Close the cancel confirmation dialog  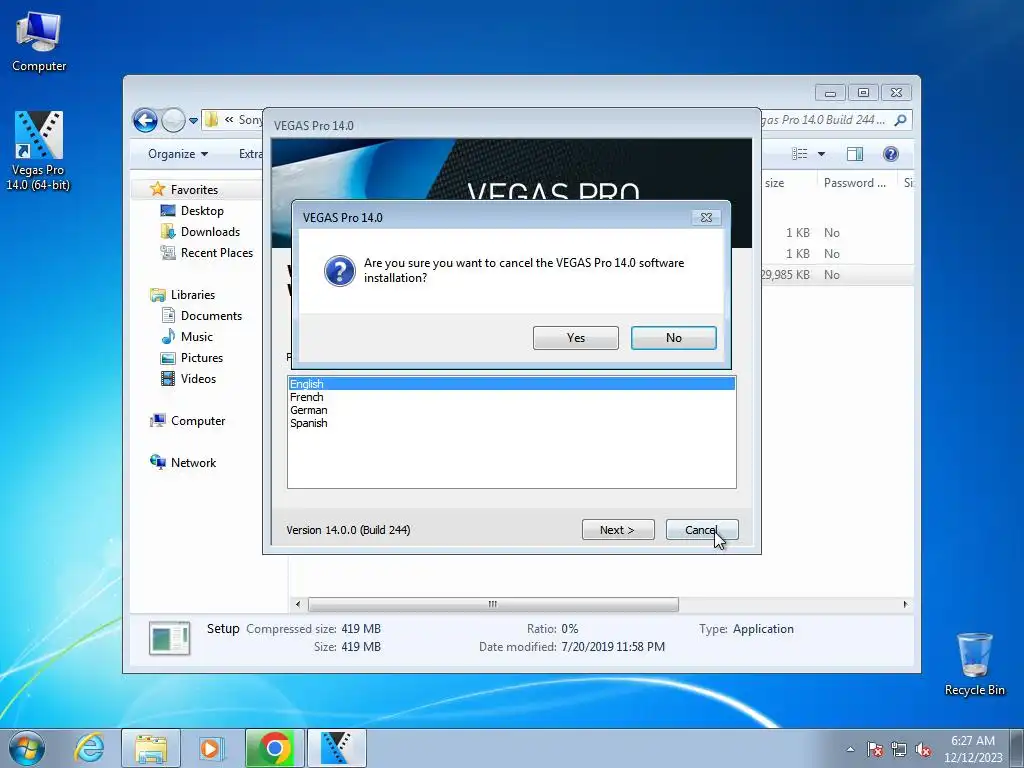click(x=706, y=217)
